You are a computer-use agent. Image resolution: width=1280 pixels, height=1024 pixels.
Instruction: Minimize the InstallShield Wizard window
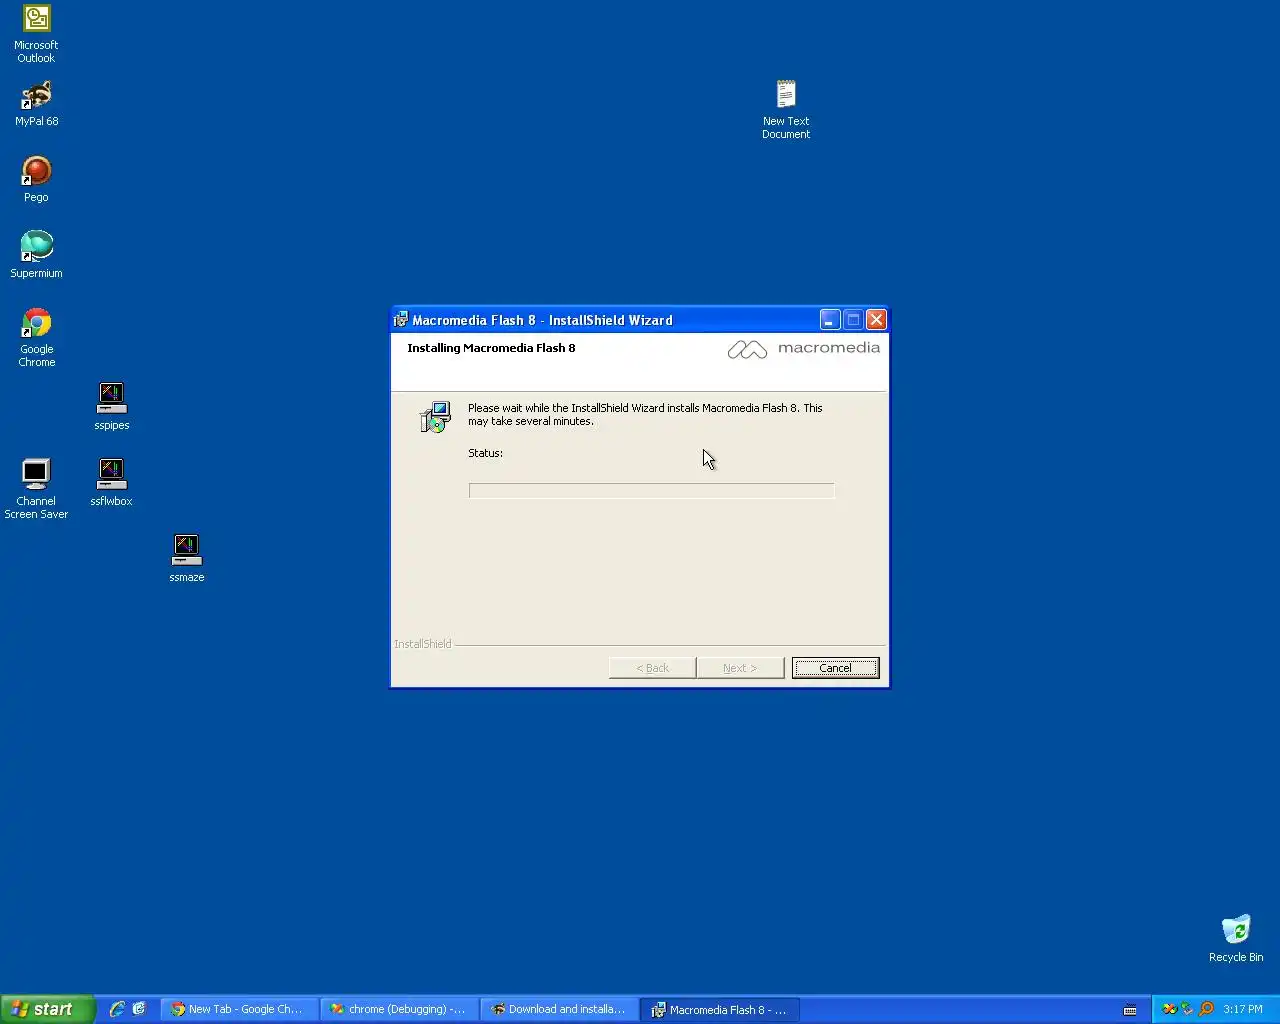pos(830,320)
